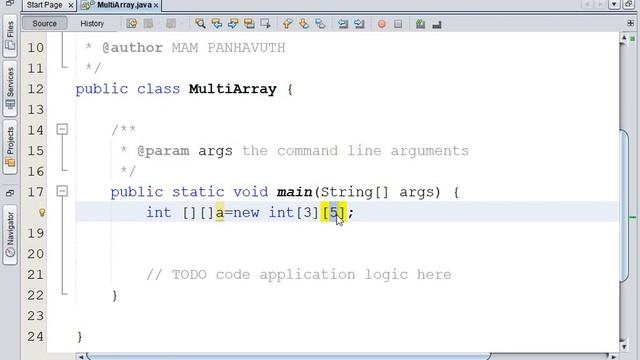Click line number 24 in the gutter

(x=36, y=336)
